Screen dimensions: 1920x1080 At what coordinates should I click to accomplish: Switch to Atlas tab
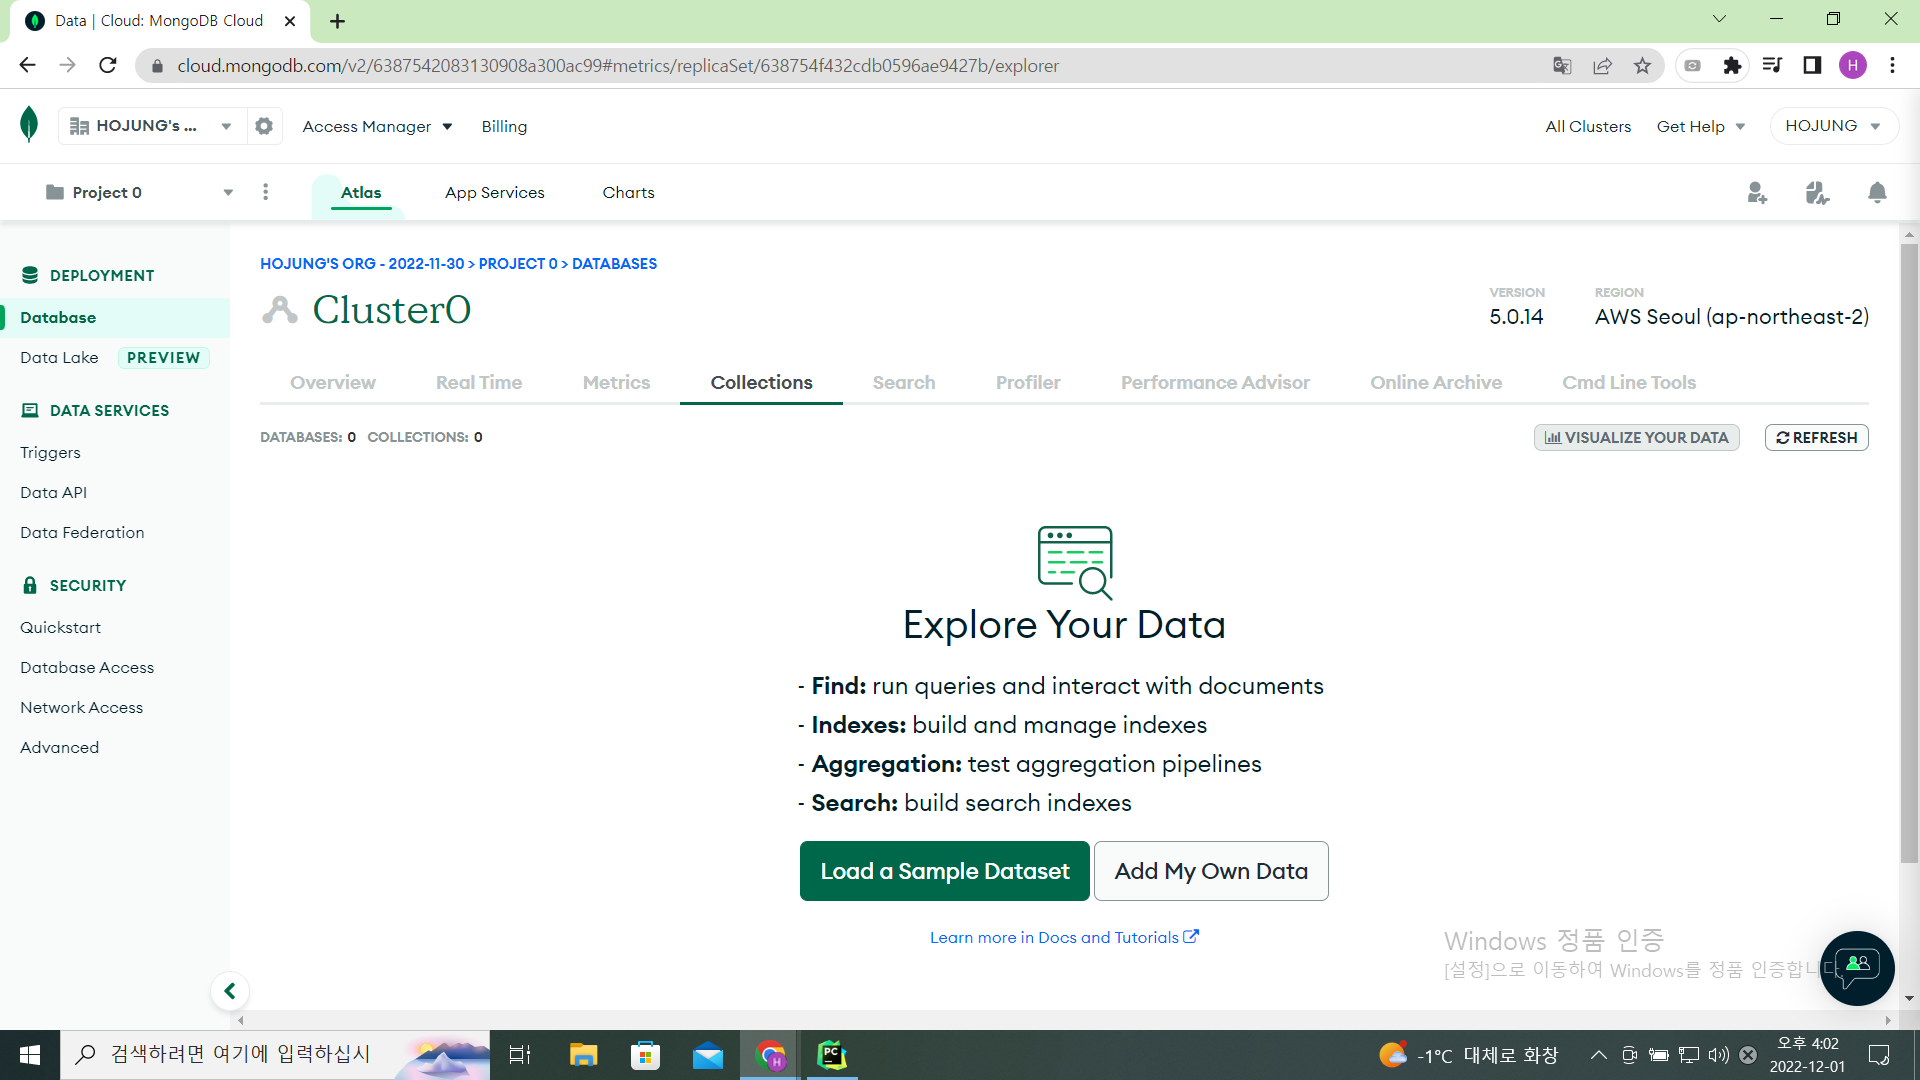(x=361, y=192)
